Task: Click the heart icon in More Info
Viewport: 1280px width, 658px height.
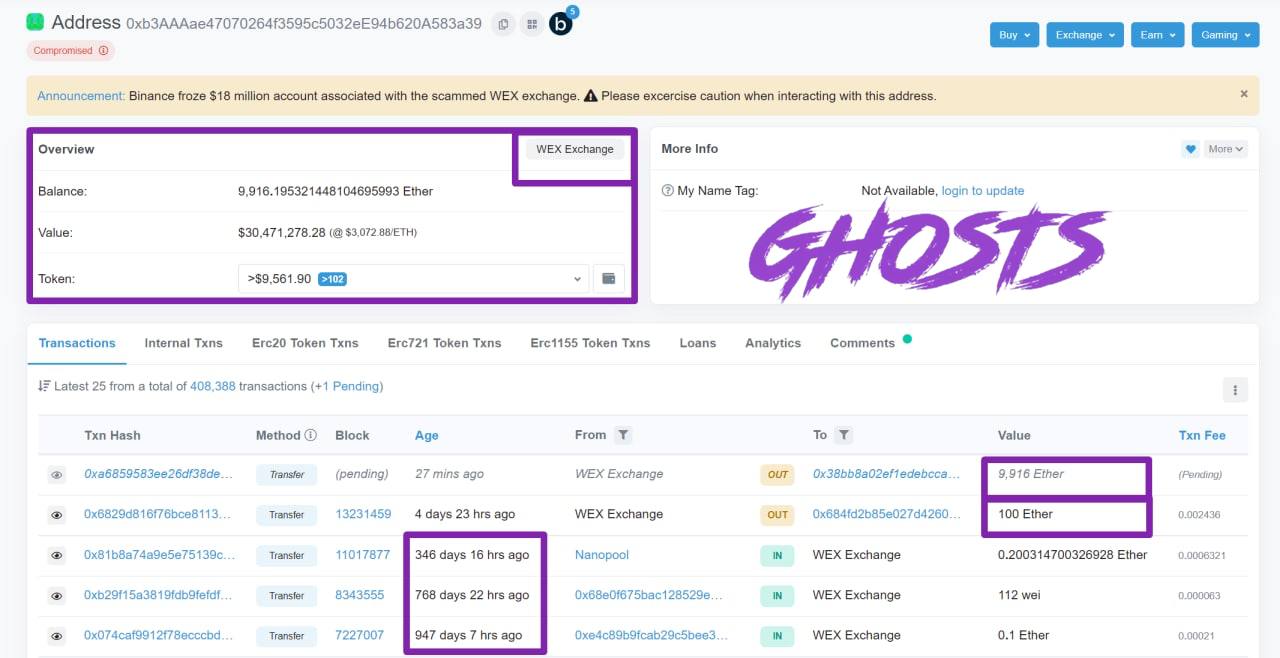Action: (1190, 149)
